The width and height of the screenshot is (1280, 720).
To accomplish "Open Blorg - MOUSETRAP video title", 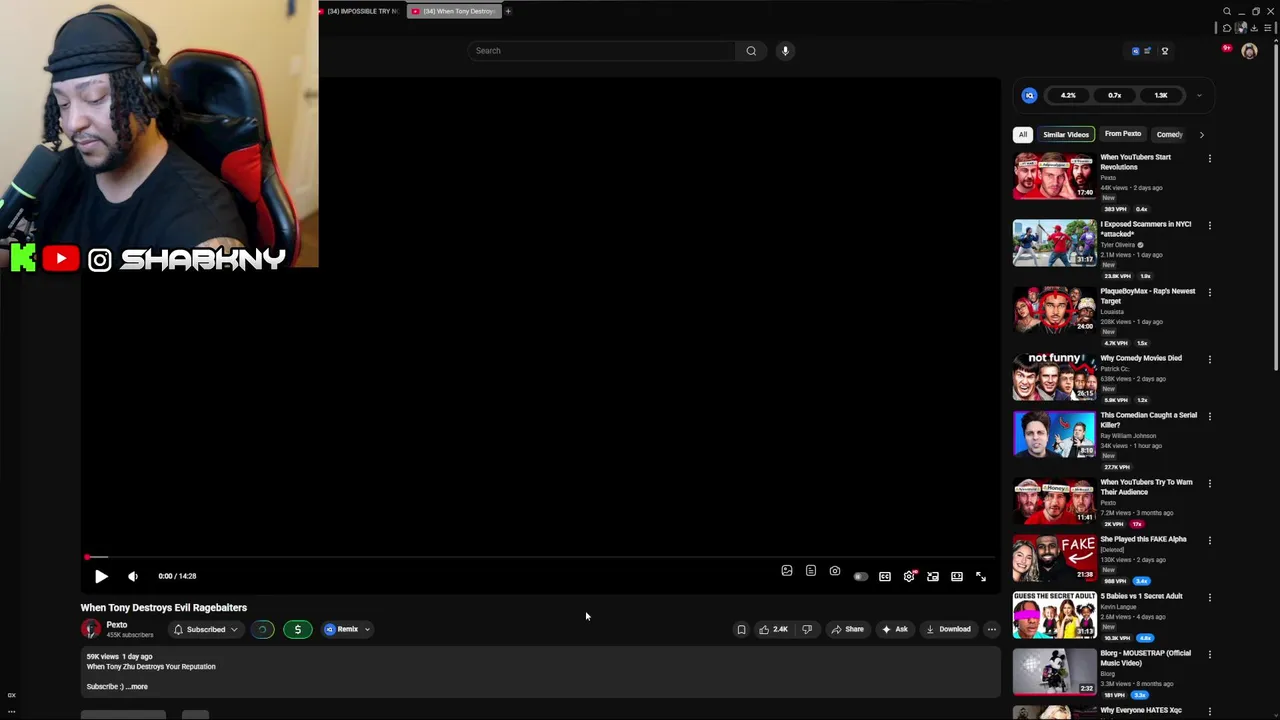I will click(1146, 658).
